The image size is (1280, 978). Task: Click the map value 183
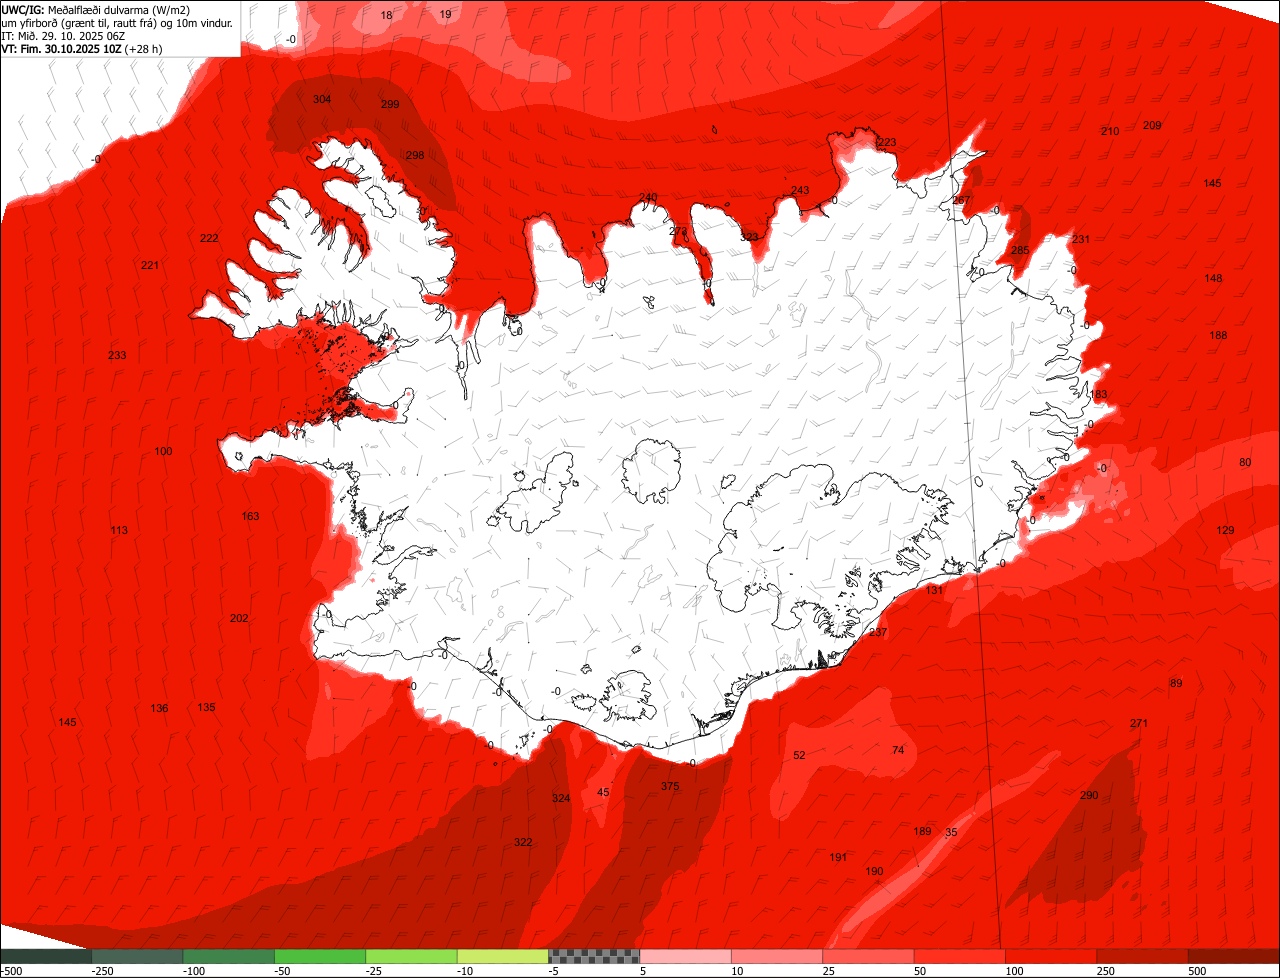(x=1099, y=394)
